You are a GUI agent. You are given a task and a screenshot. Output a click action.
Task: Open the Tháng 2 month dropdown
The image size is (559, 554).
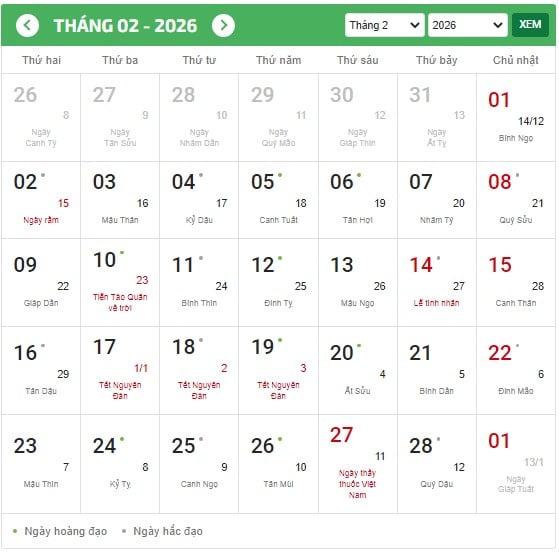(x=384, y=25)
